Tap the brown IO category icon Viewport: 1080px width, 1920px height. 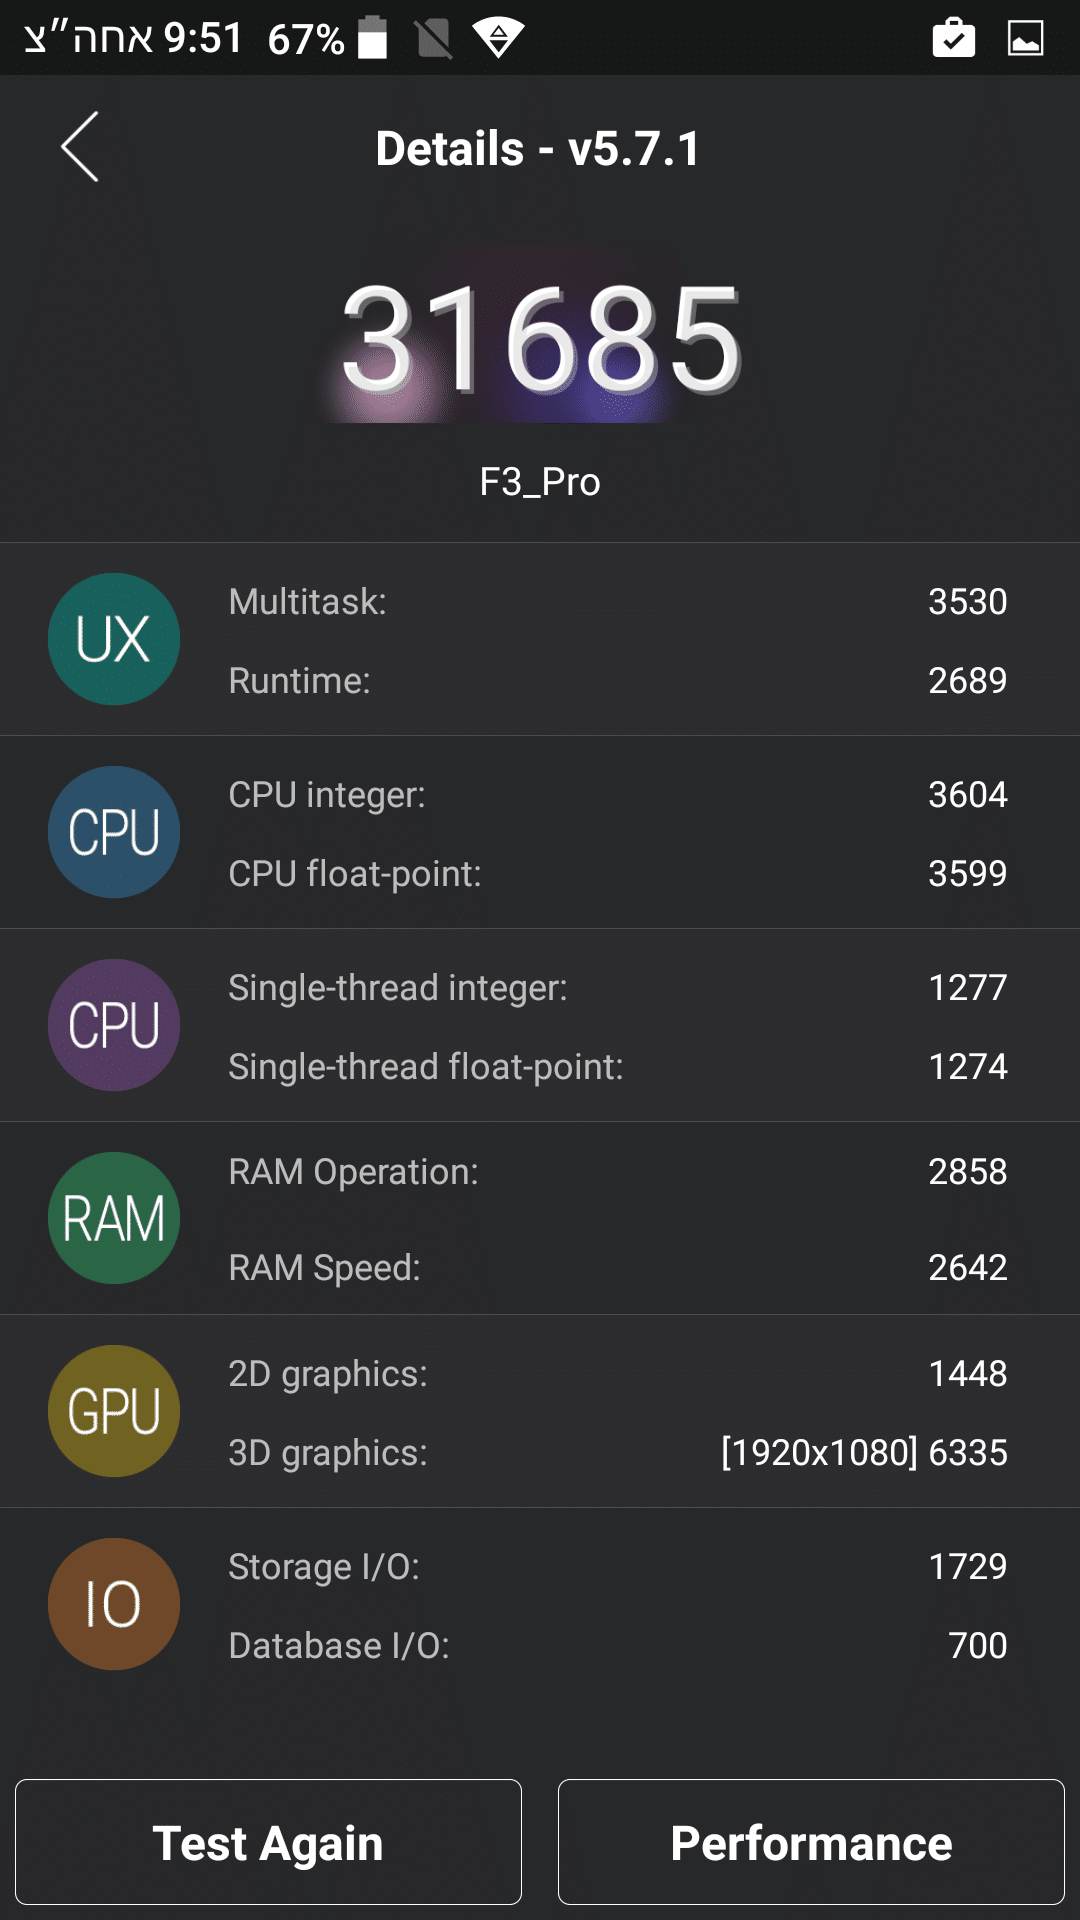[x=114, y=1604]
